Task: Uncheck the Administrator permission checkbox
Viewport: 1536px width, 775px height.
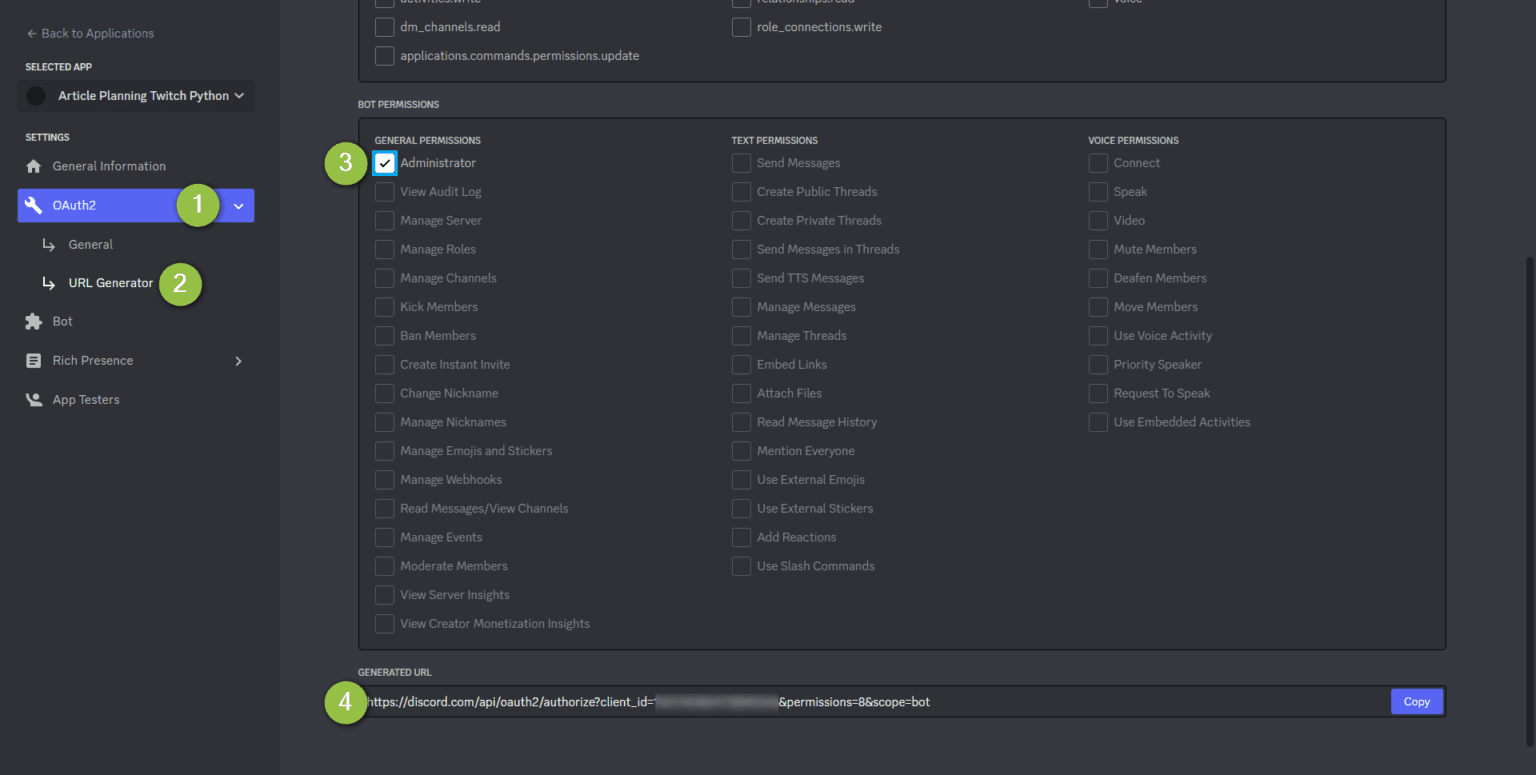Action: click(385, 163)
